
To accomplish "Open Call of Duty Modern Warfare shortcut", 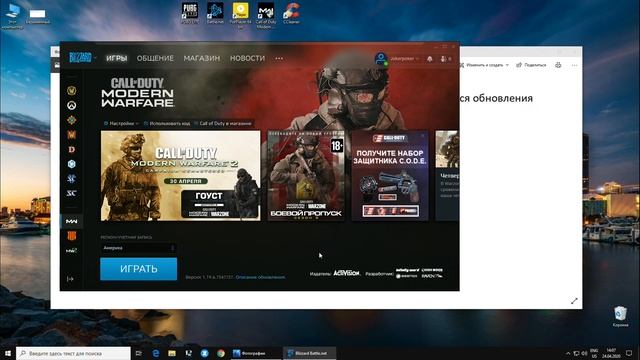I will pyautogui.click(x=266, y=15).
